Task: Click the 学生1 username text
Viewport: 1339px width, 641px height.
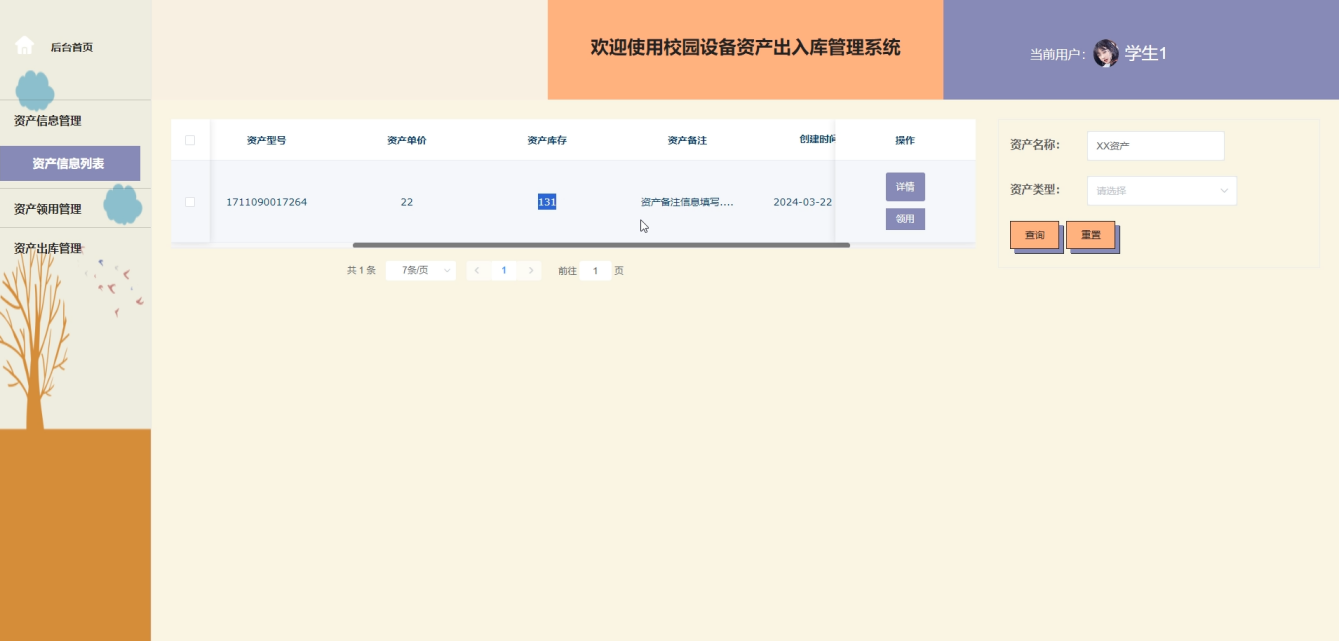Action: click(1146, 53)
